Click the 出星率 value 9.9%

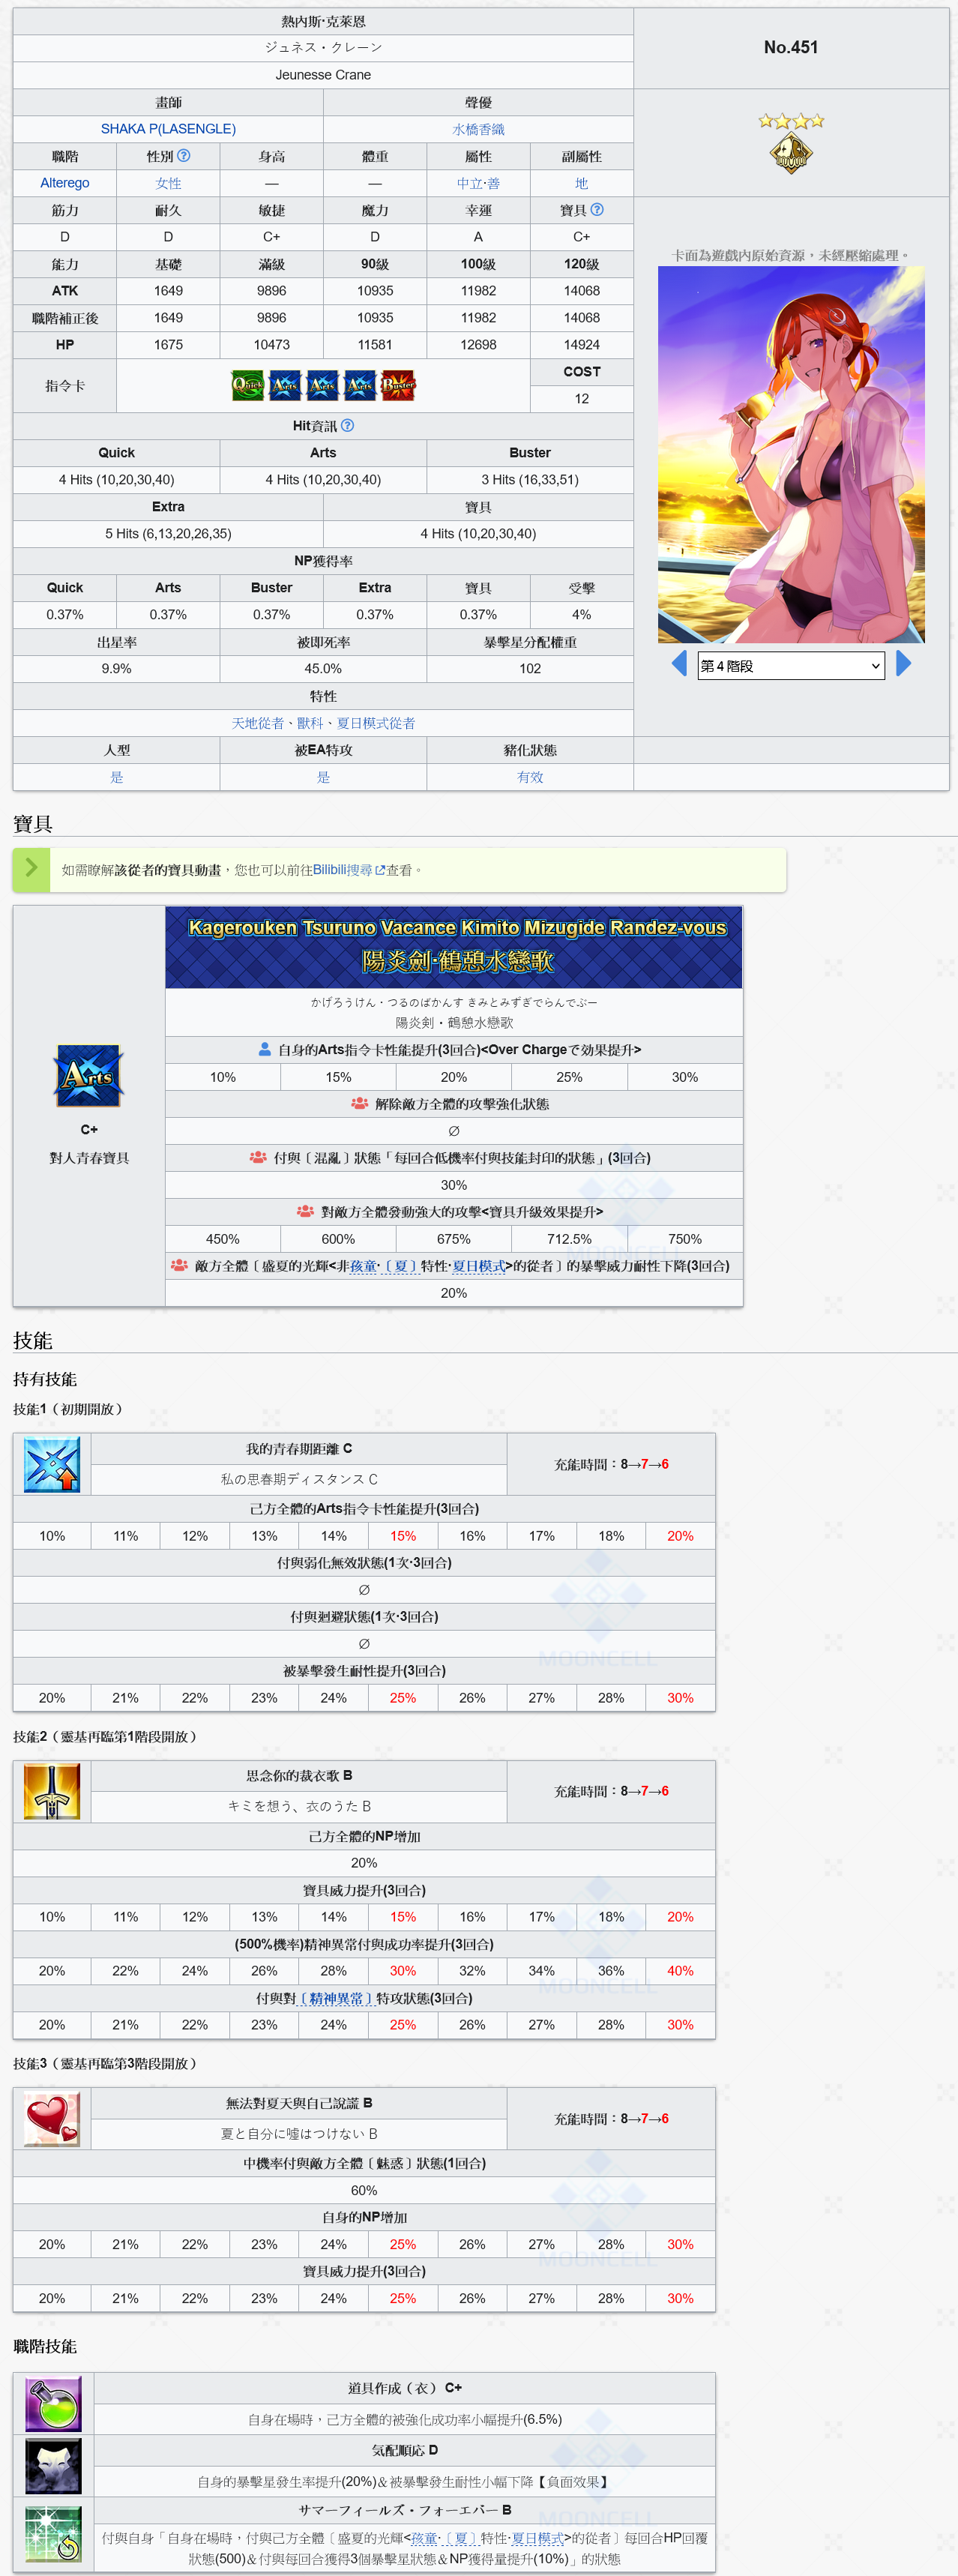point(116,669)
